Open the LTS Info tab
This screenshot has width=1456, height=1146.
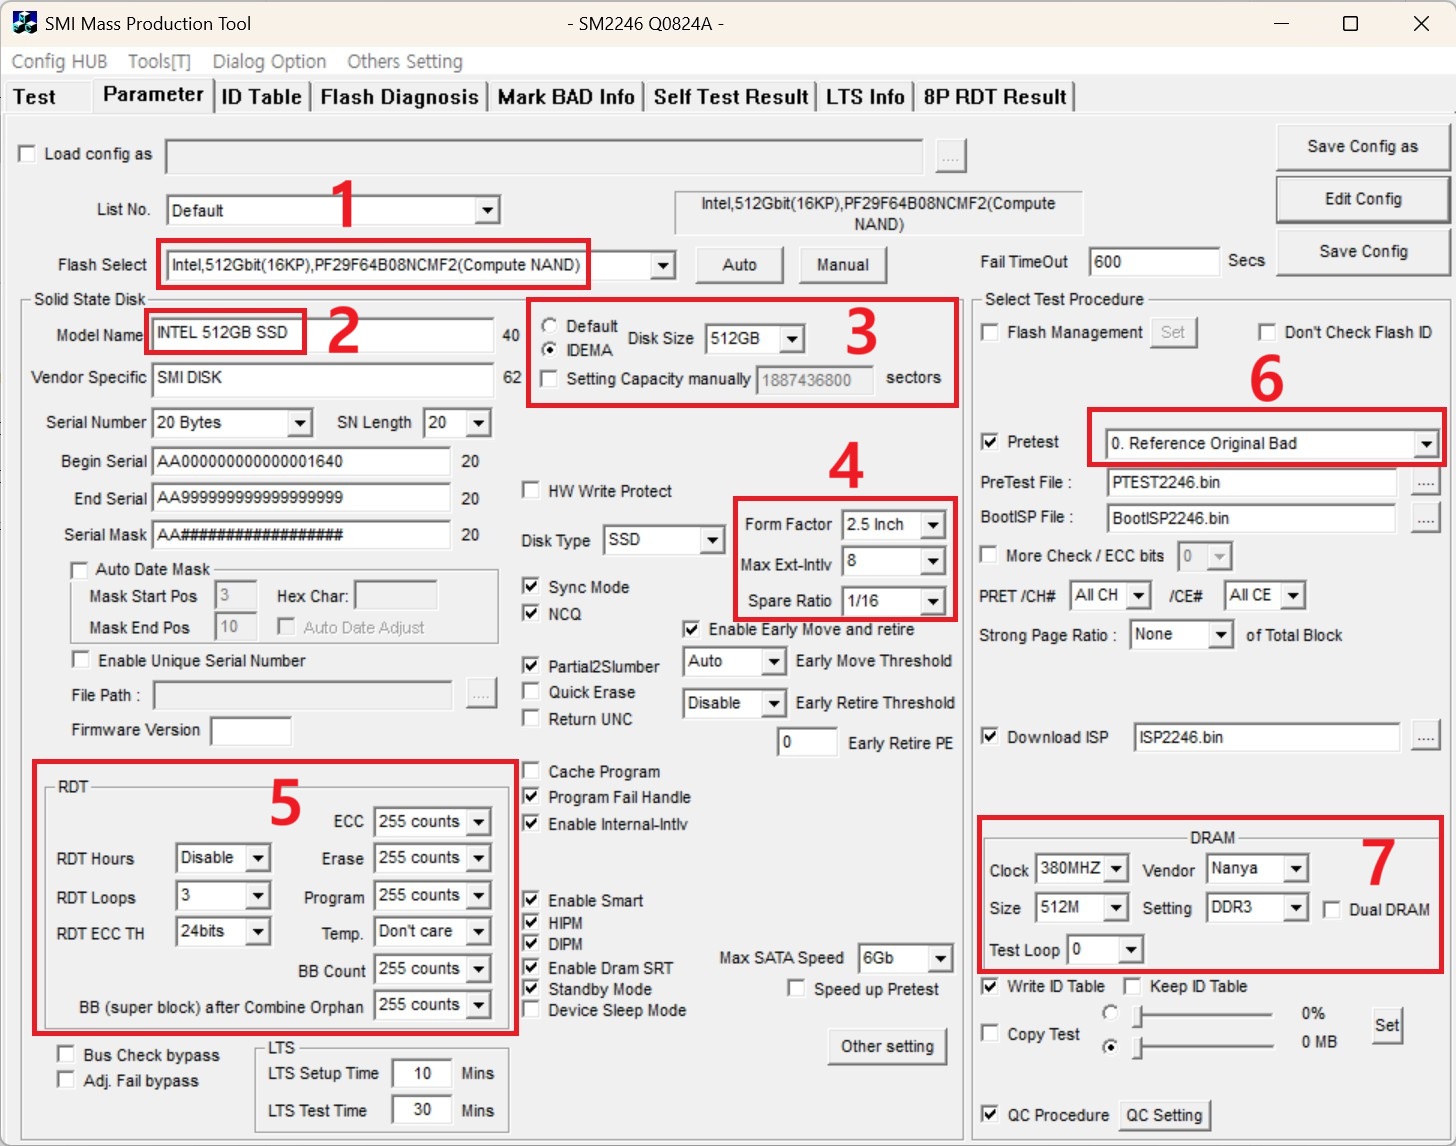tap(865, 97)
